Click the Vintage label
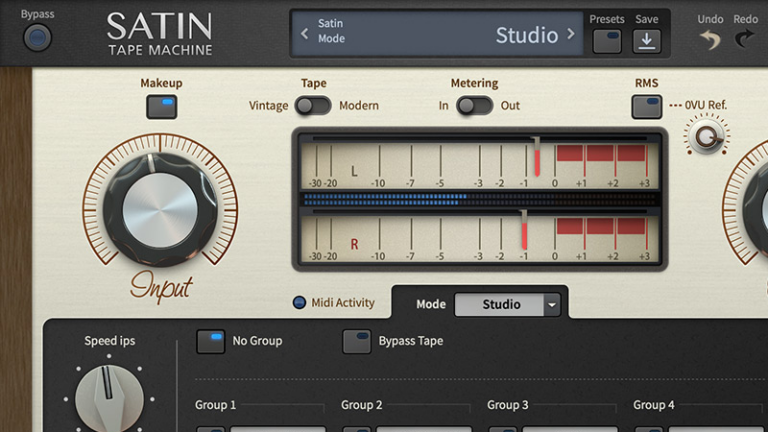The height and width of the screenshot is (432, 768). [x=268, y=106]
